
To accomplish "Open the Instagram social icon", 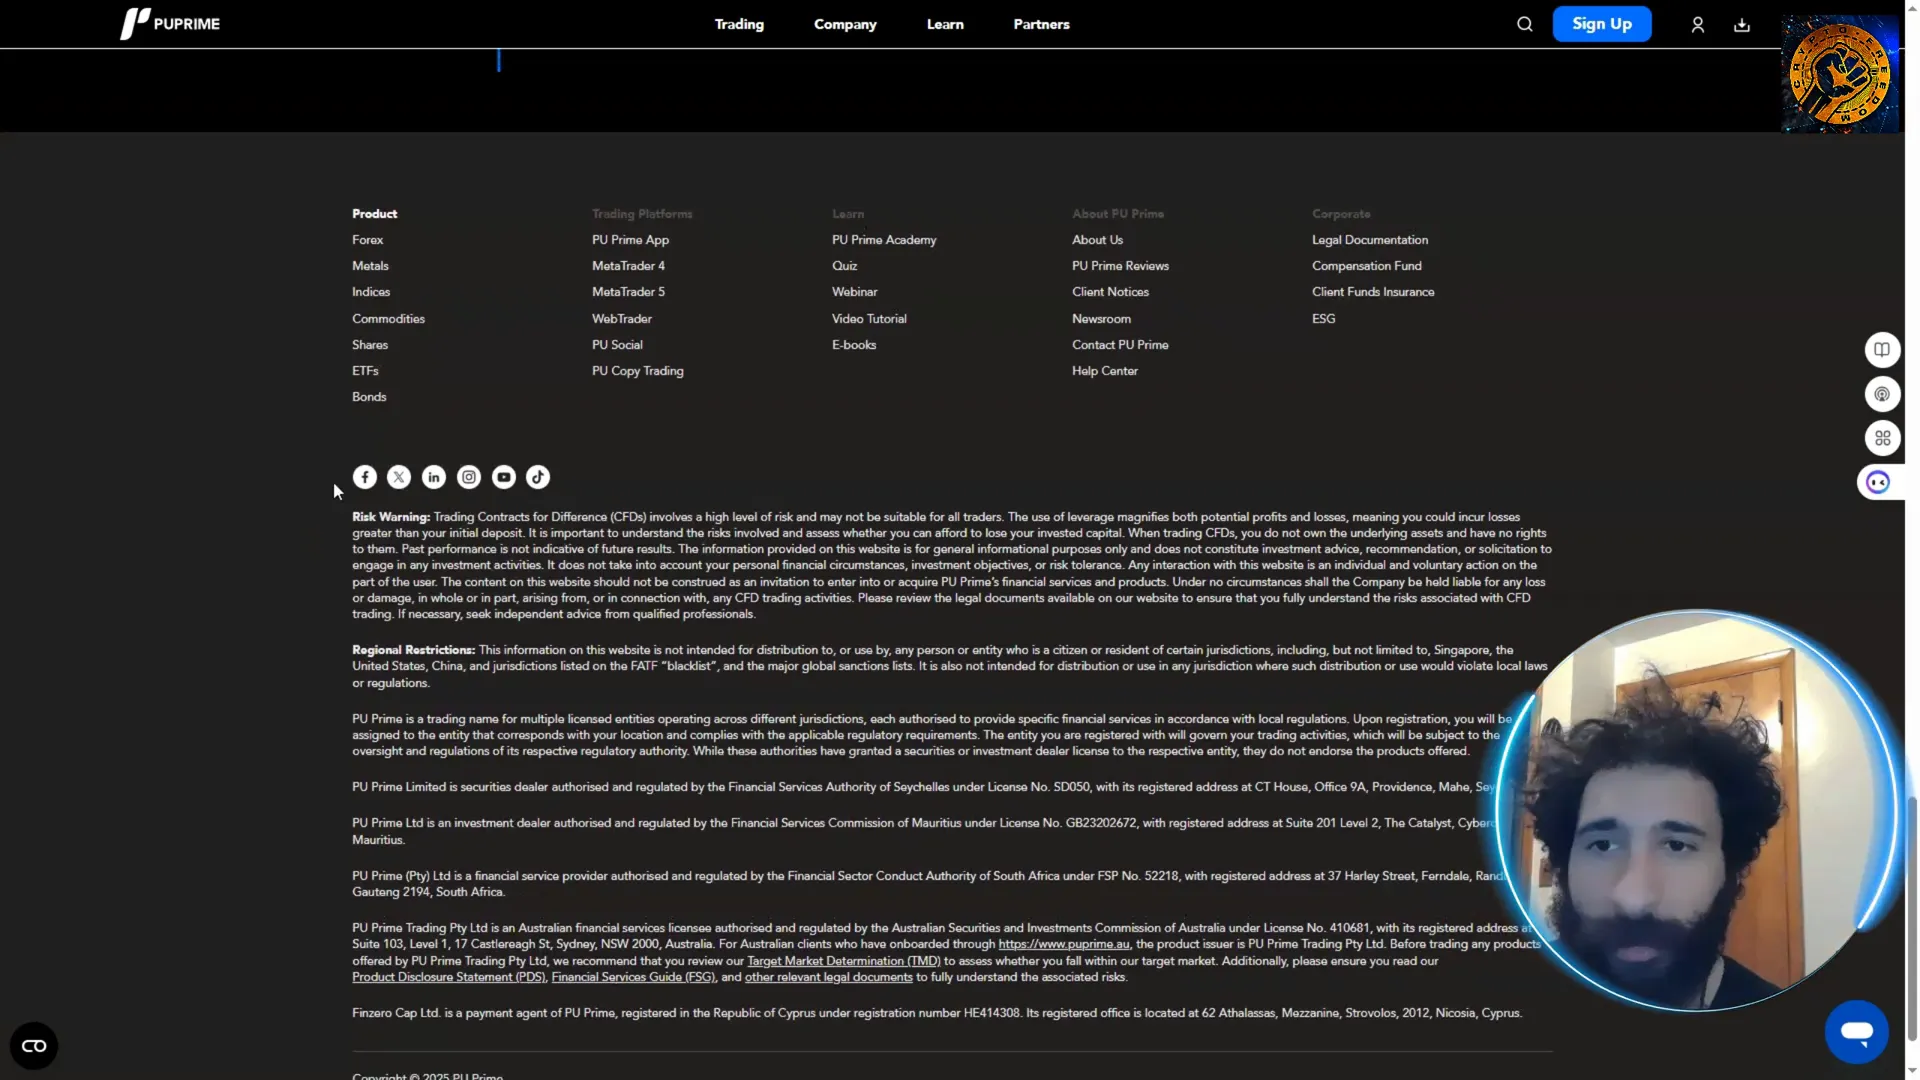I will click(x=469, y=477).
